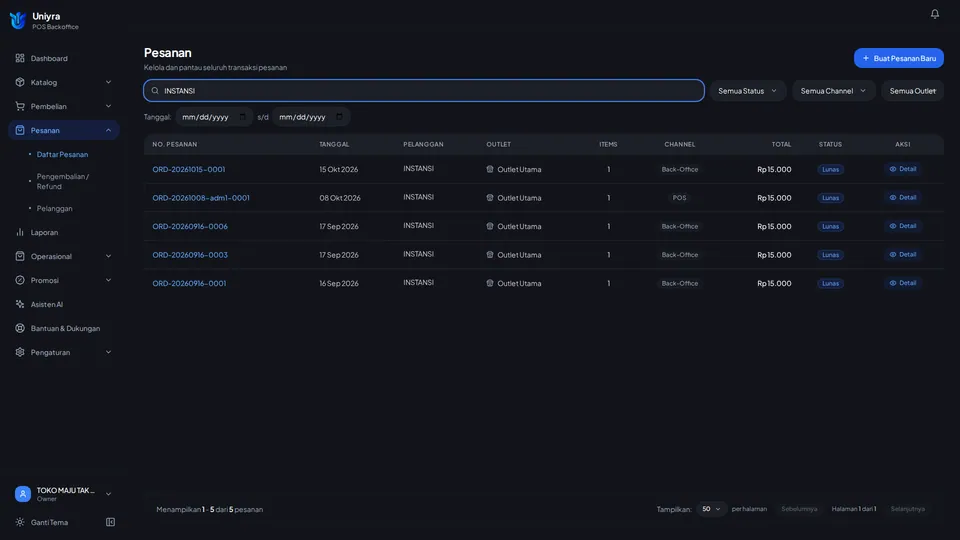Open order link ORD-20260916-0001
Viewport: 960px width, 540px height.
coord(189,283)
